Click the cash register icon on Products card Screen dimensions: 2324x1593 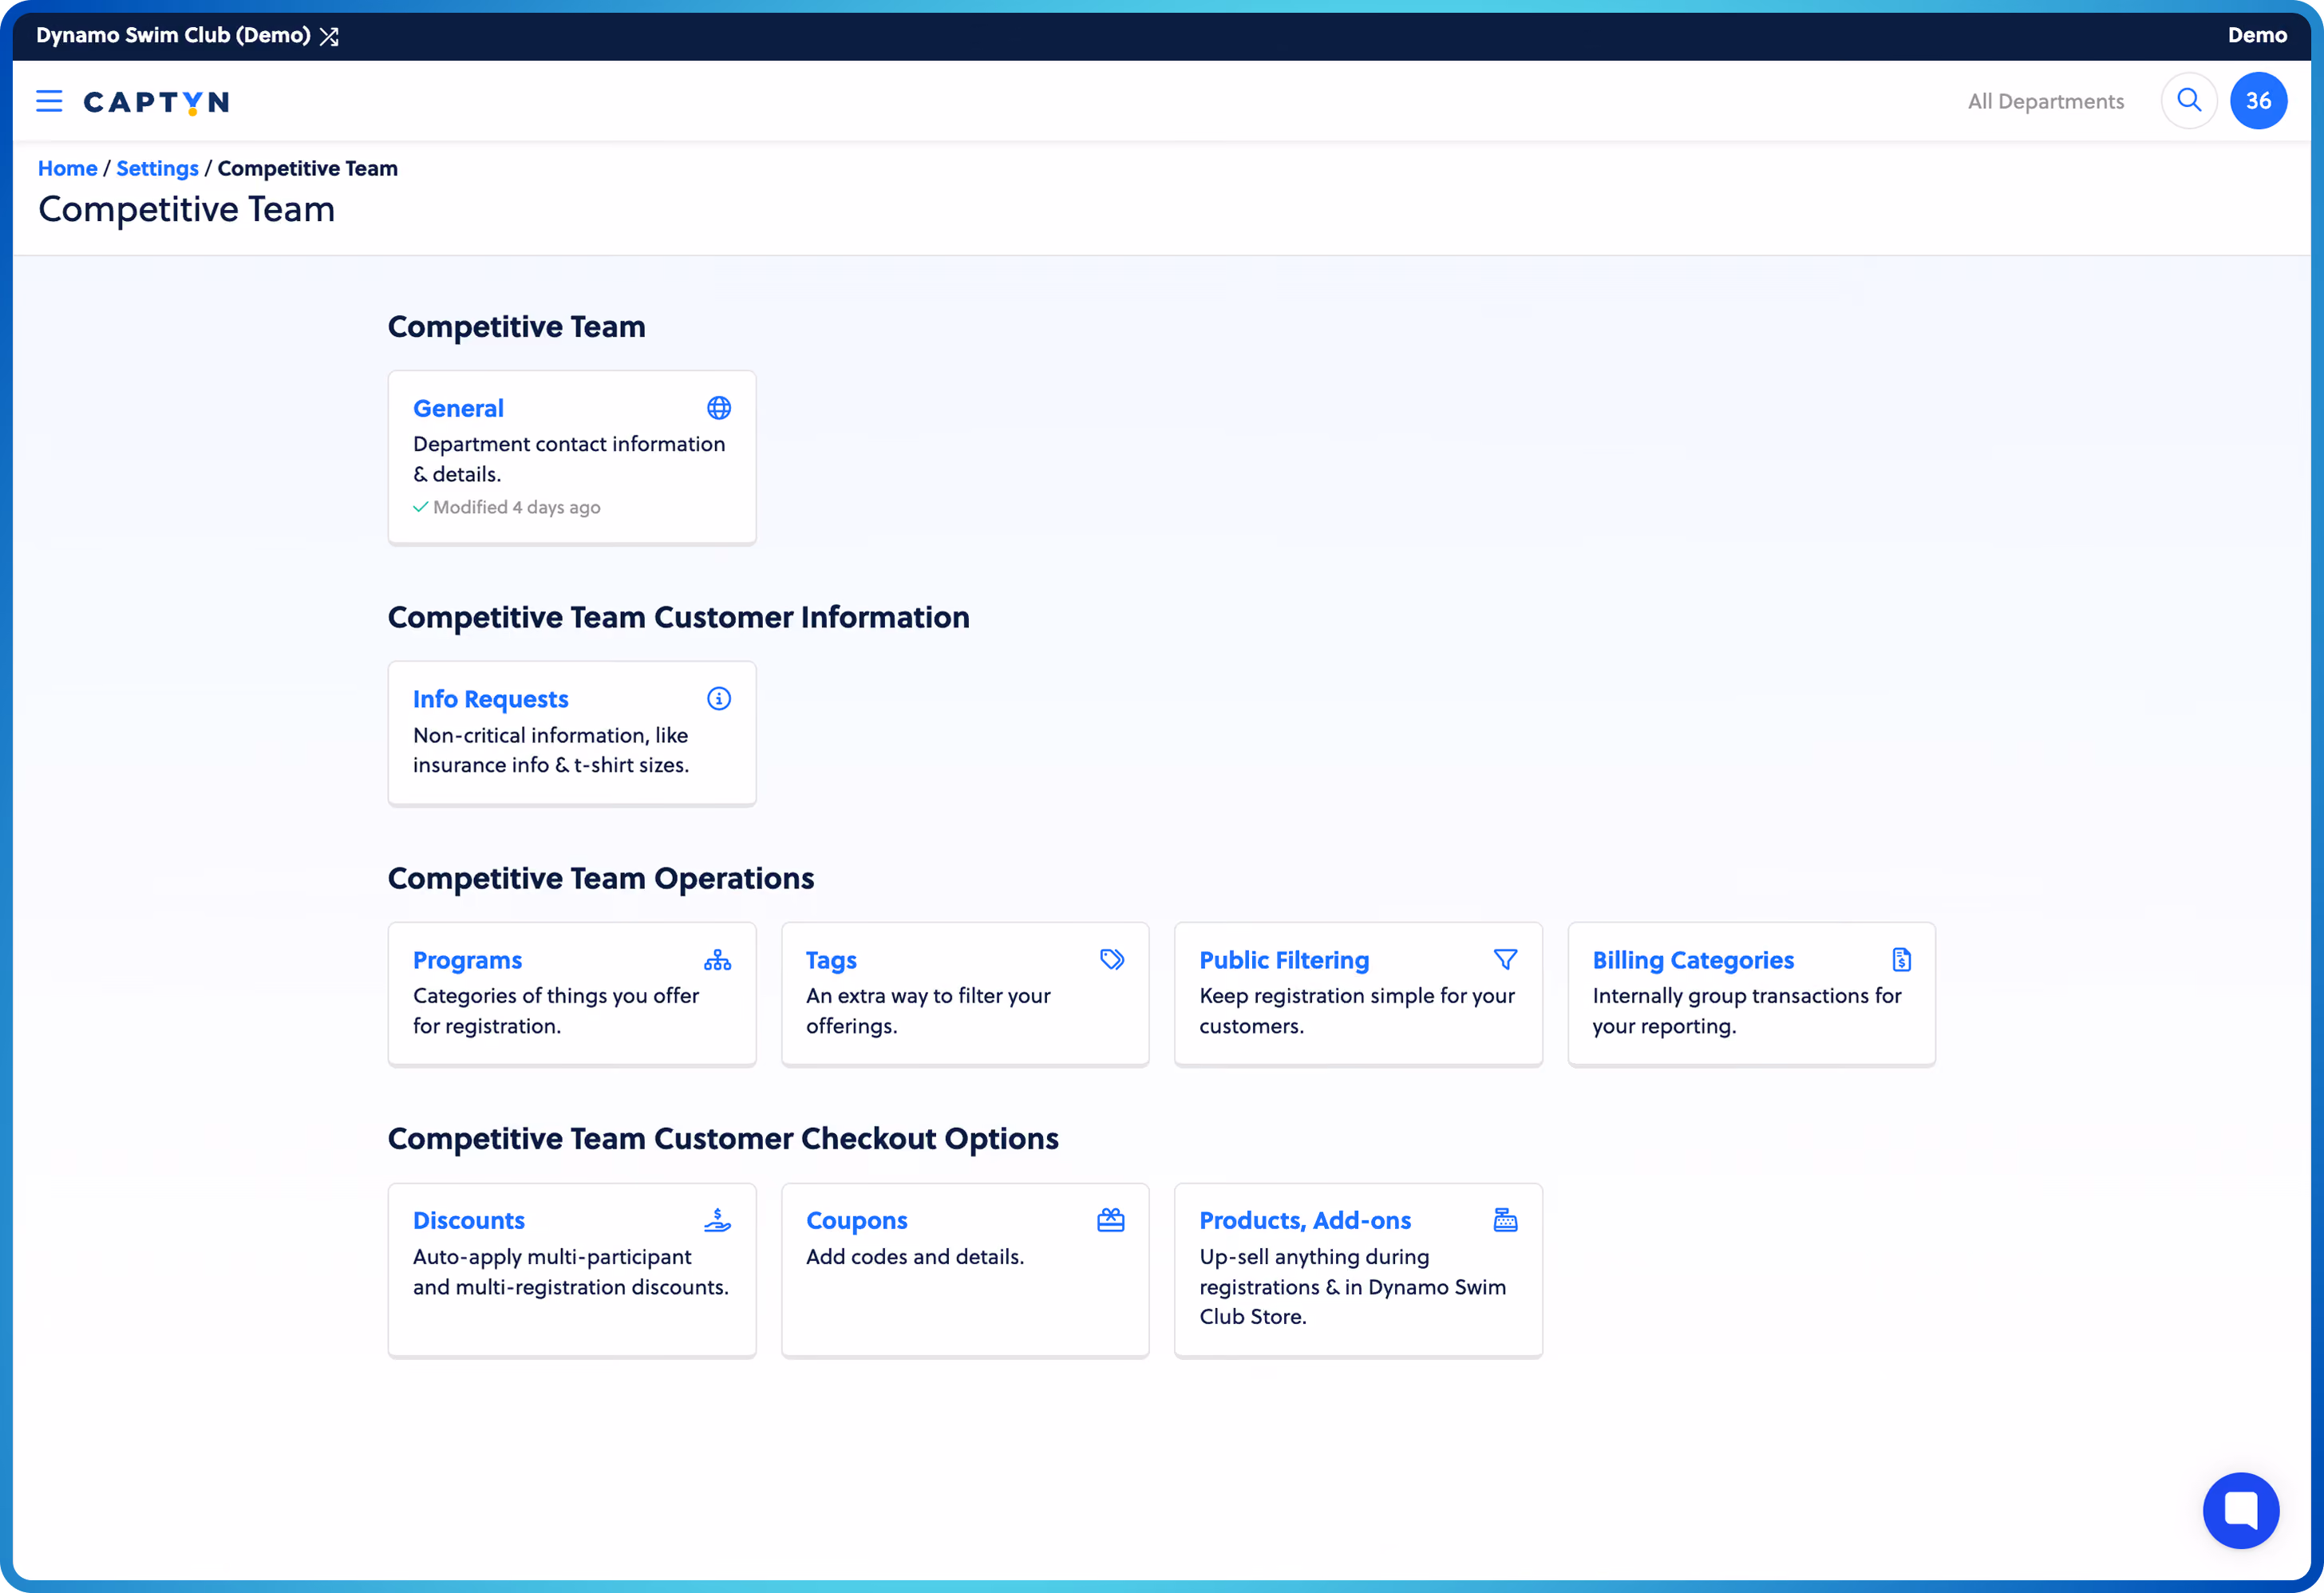[1505, 1220]
